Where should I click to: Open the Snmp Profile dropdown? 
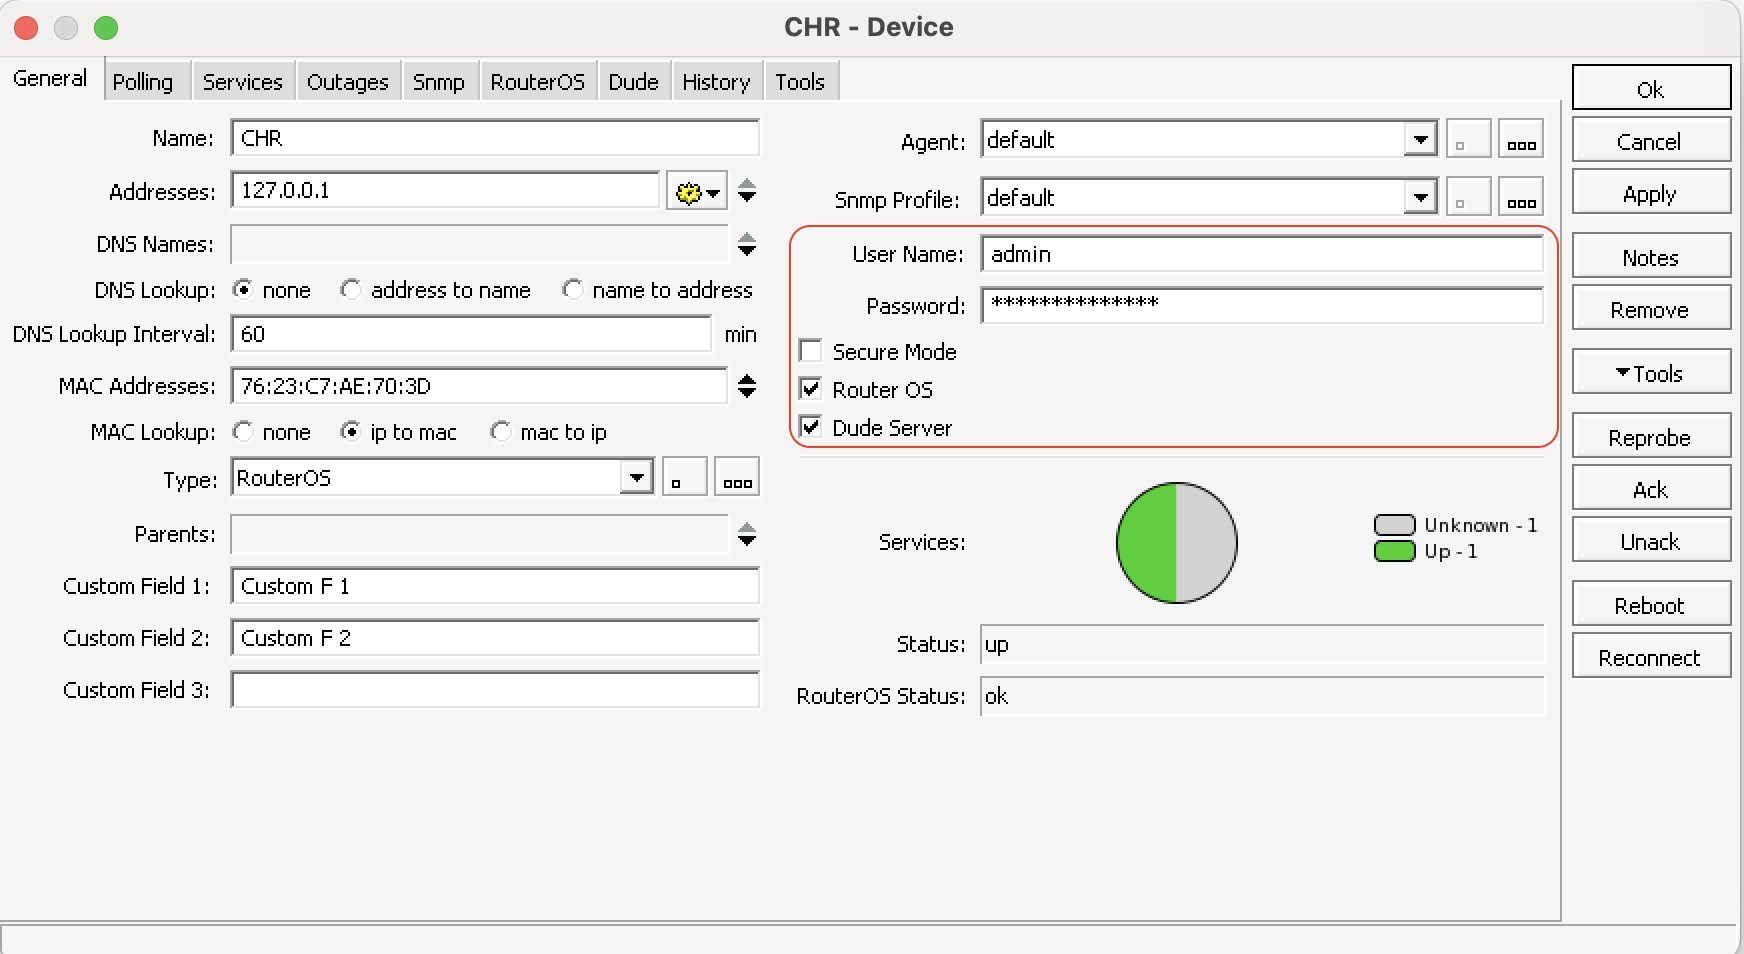click(x=1419, y=197)
